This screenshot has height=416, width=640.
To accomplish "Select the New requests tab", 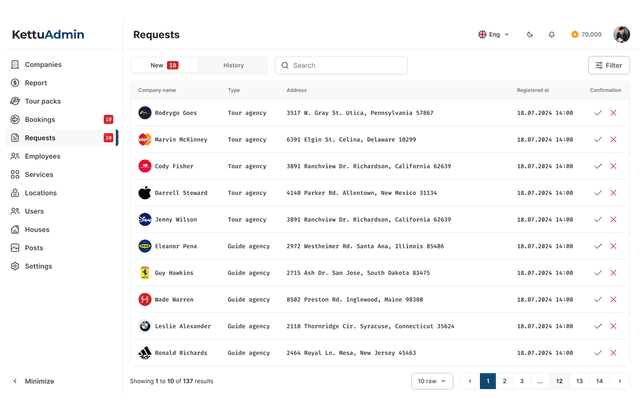I will 164,65.
